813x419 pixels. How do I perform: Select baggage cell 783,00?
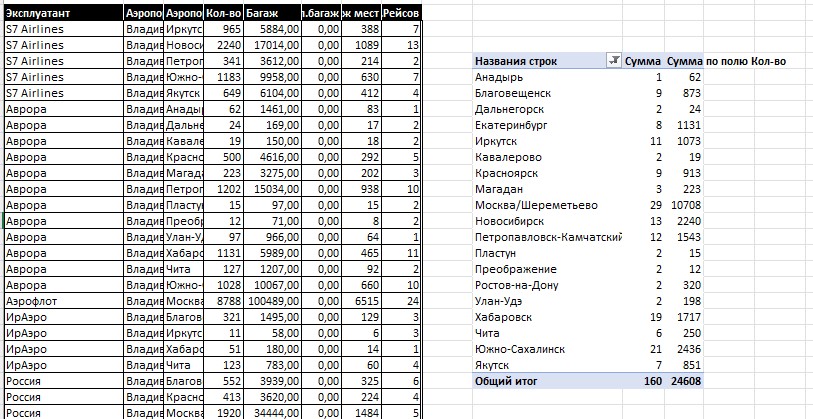click(272, 365)
